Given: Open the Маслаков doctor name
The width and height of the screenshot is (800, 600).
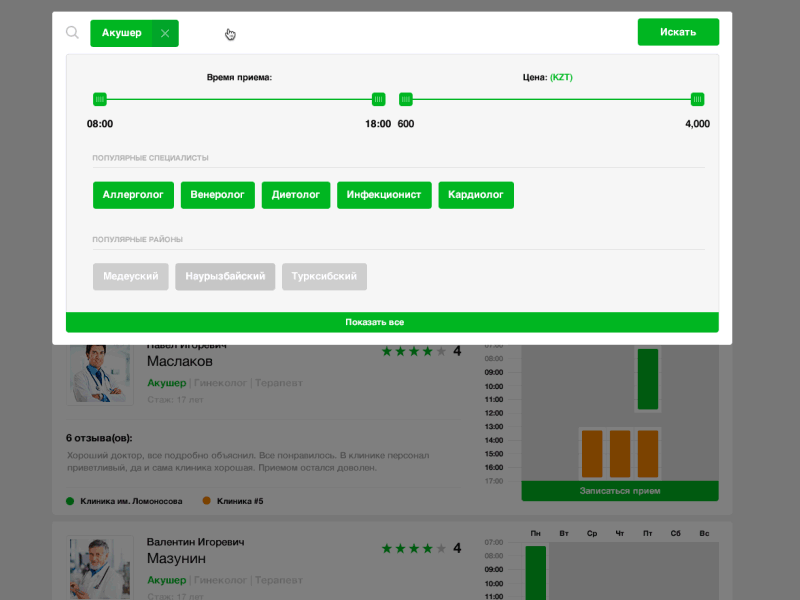Looking at the screenshot, I should [x=180, y=362].
